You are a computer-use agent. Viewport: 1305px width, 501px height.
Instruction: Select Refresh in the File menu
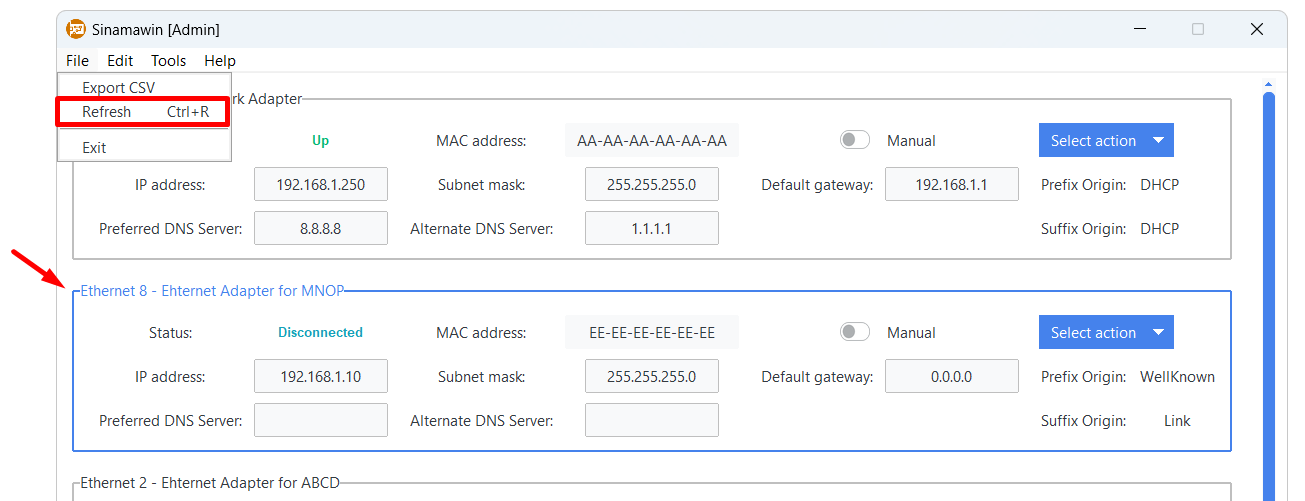click(x=144, y=112)
